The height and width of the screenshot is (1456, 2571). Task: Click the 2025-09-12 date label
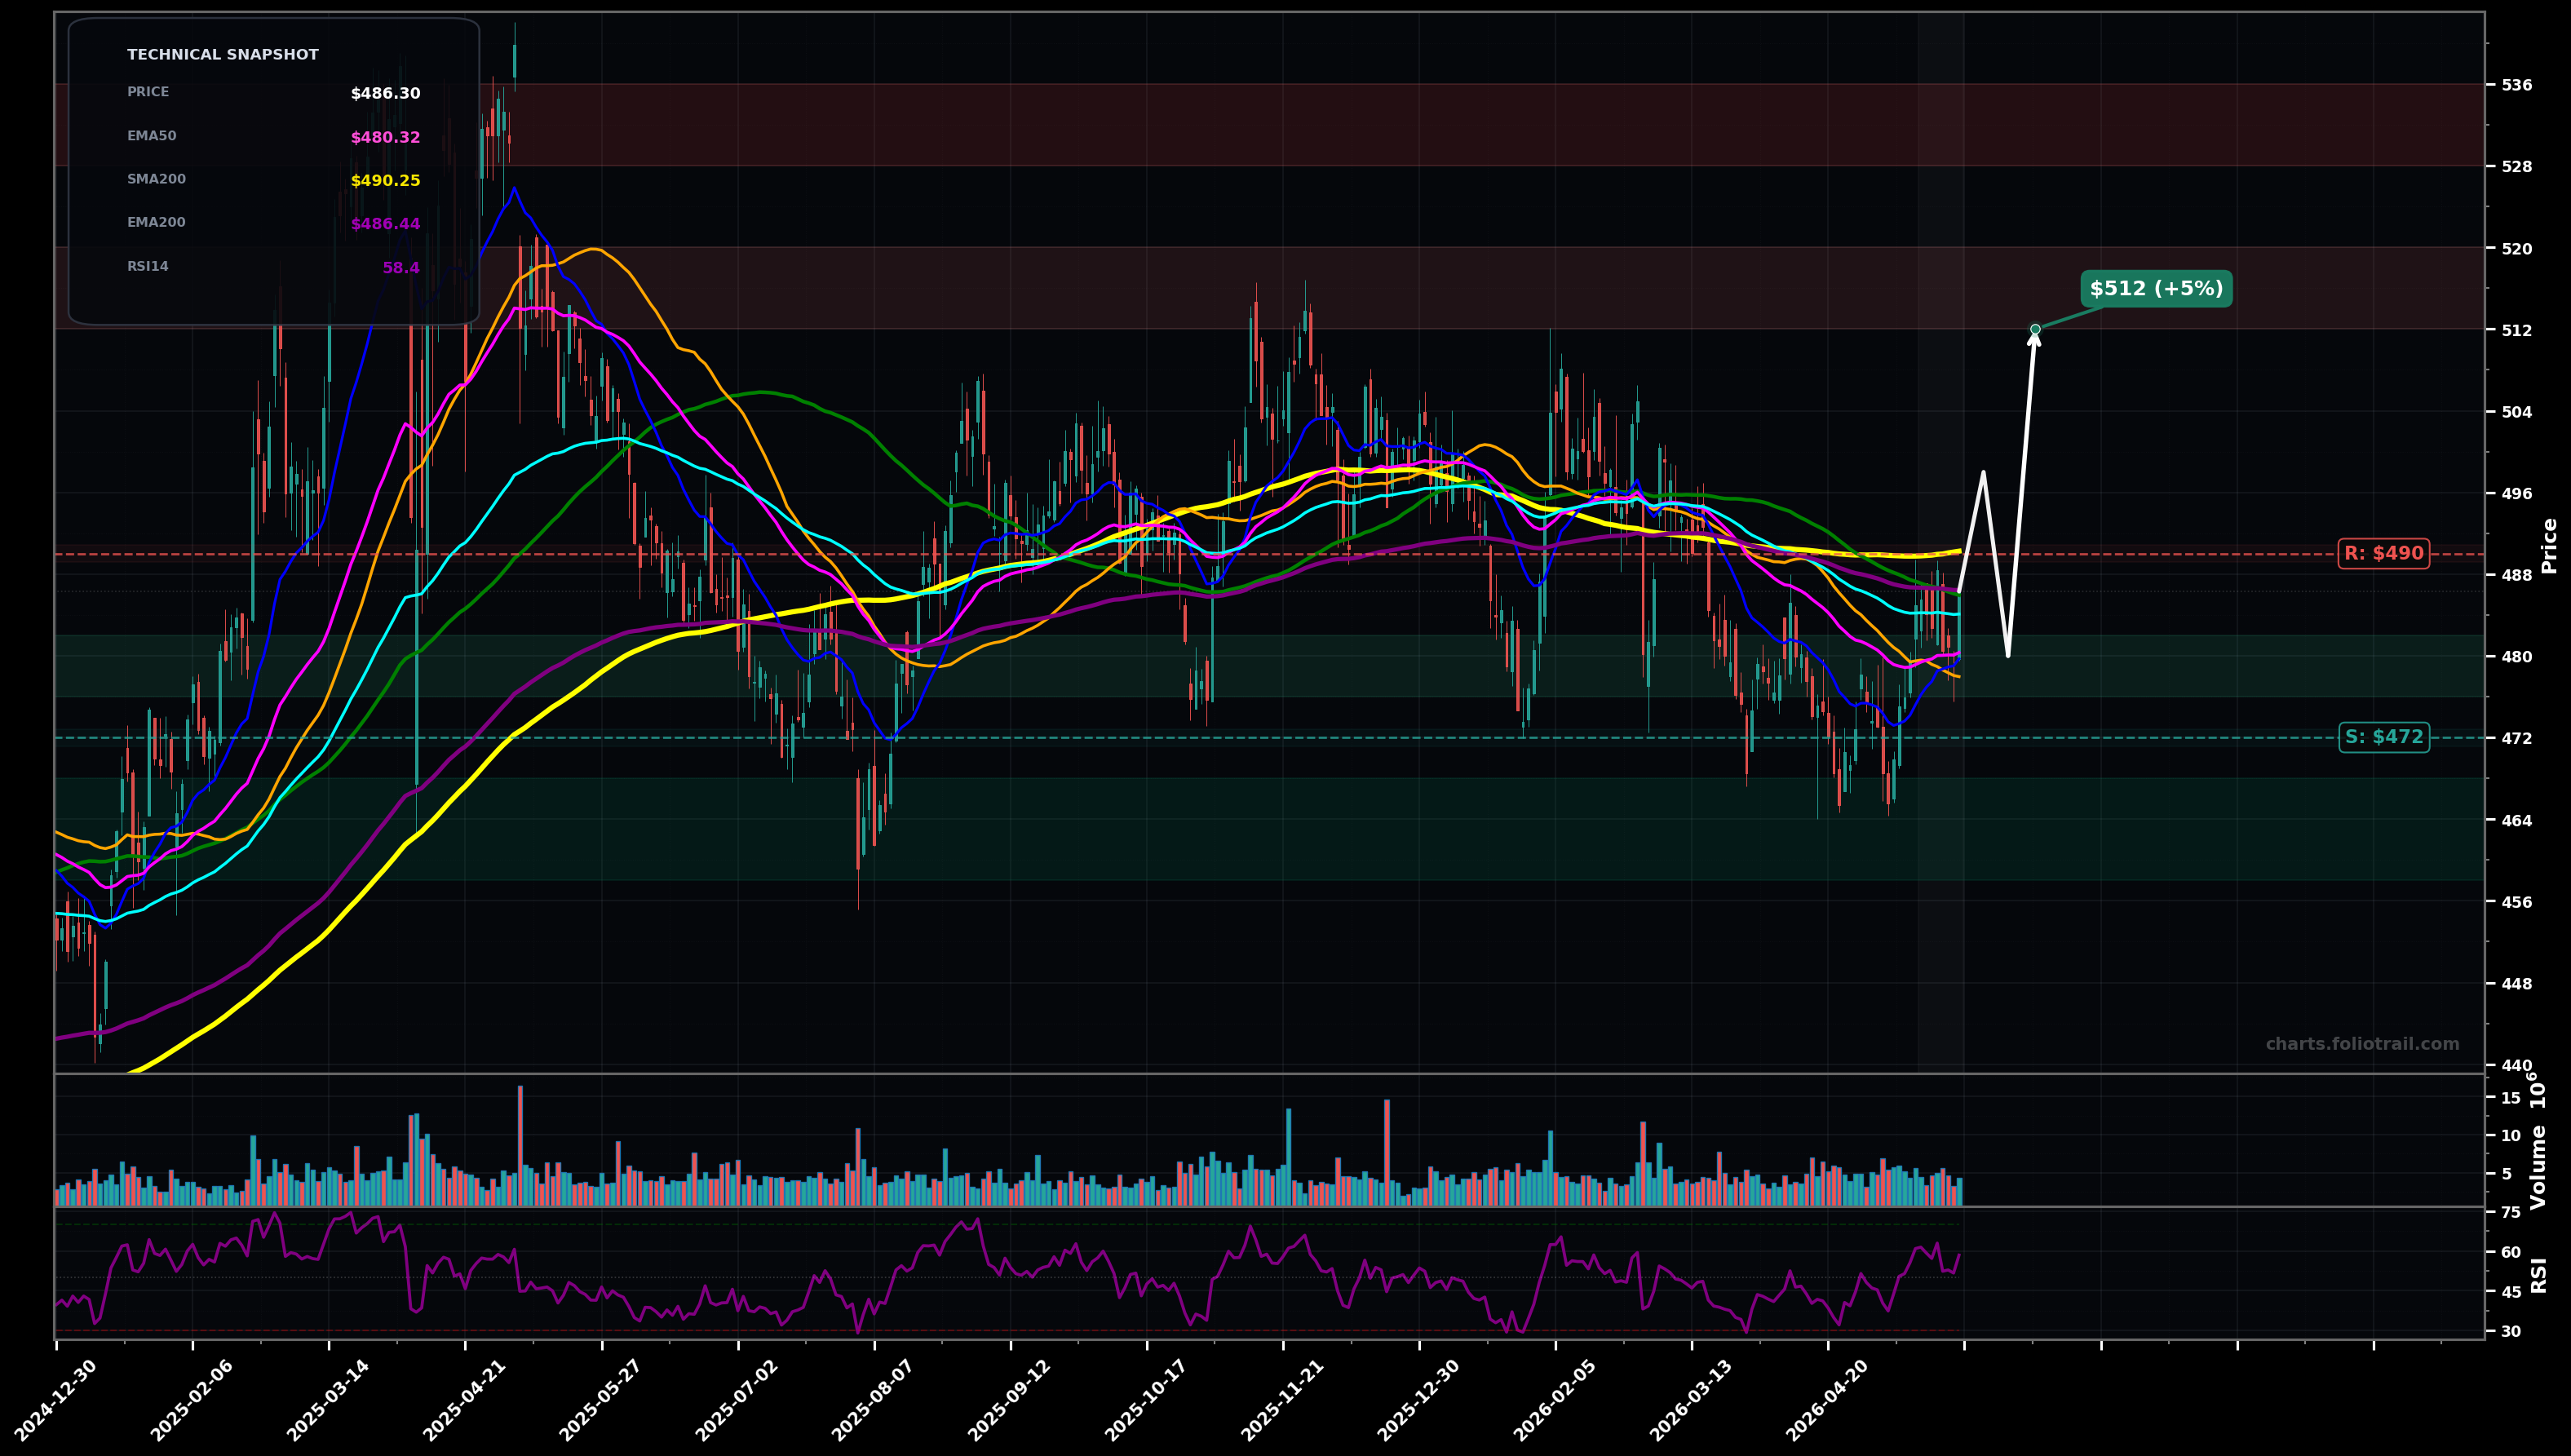1009,1400
